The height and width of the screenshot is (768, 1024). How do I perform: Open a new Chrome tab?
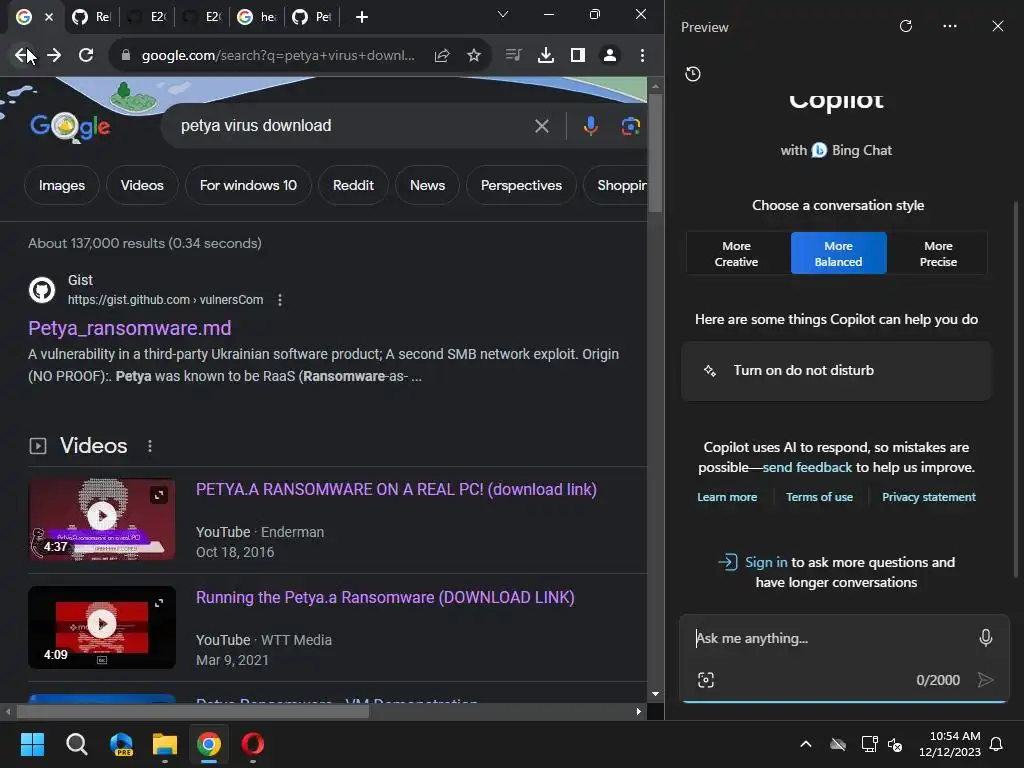pyautogui.click(x=362, y=17)
